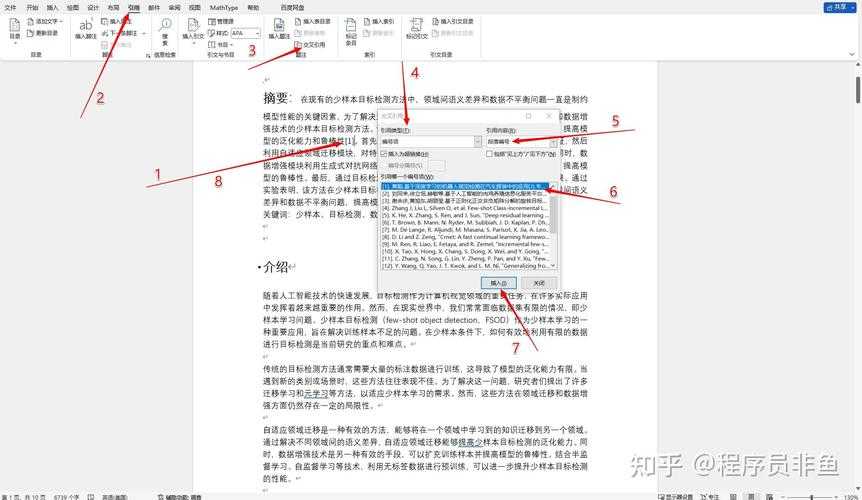Open the Mailings (邮件) tab

coord(154,8)
